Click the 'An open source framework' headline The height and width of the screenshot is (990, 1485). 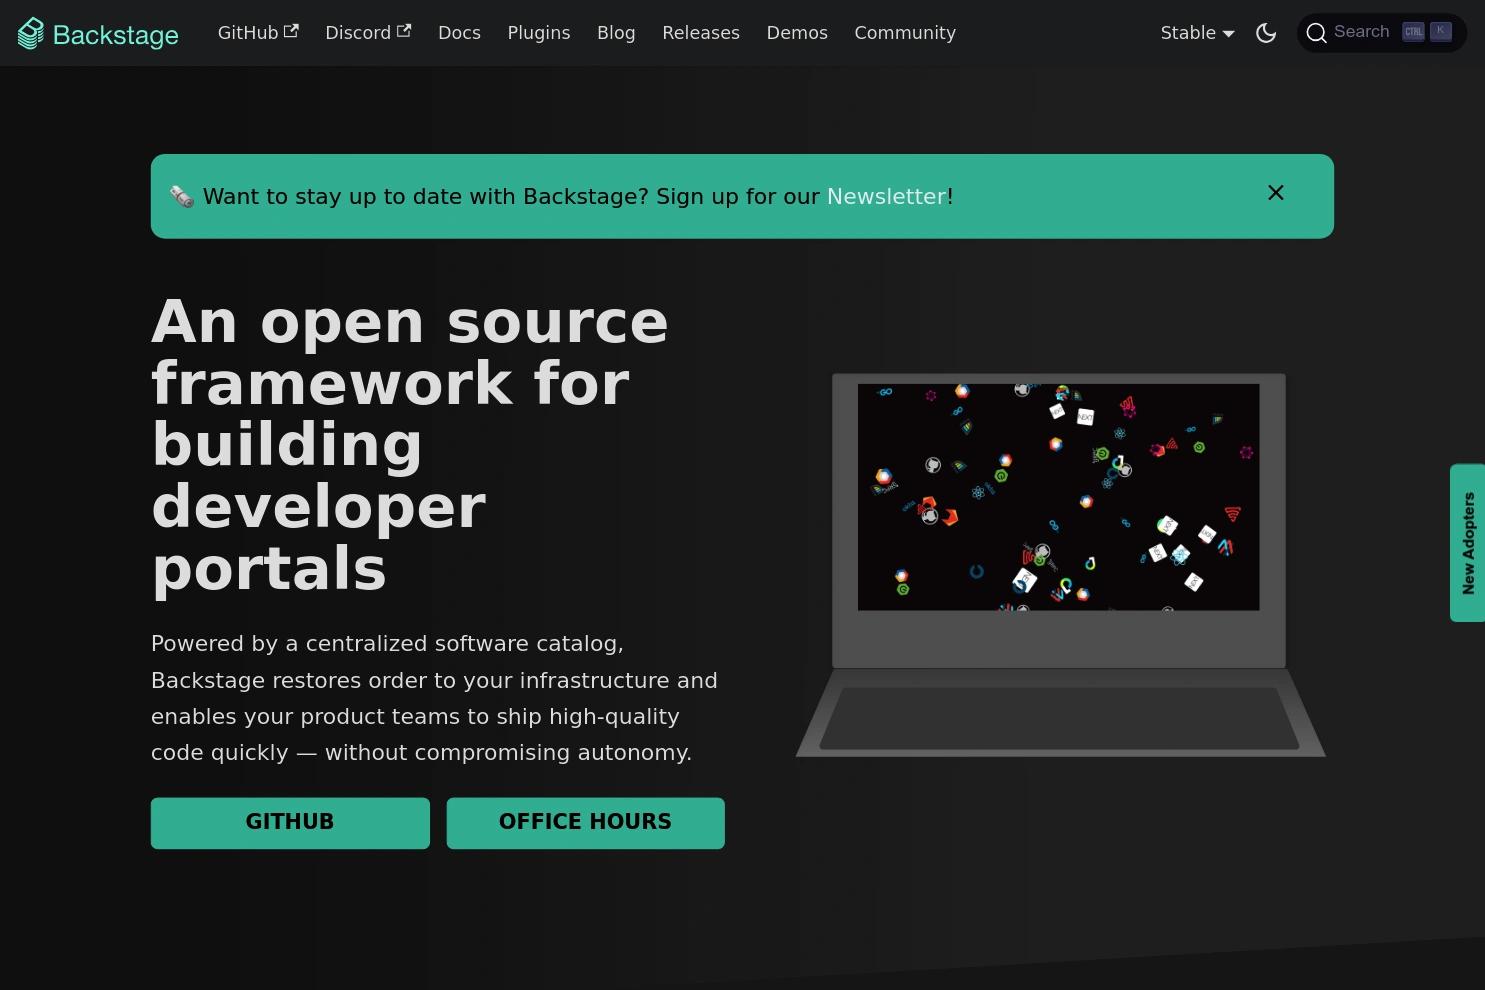410,445
